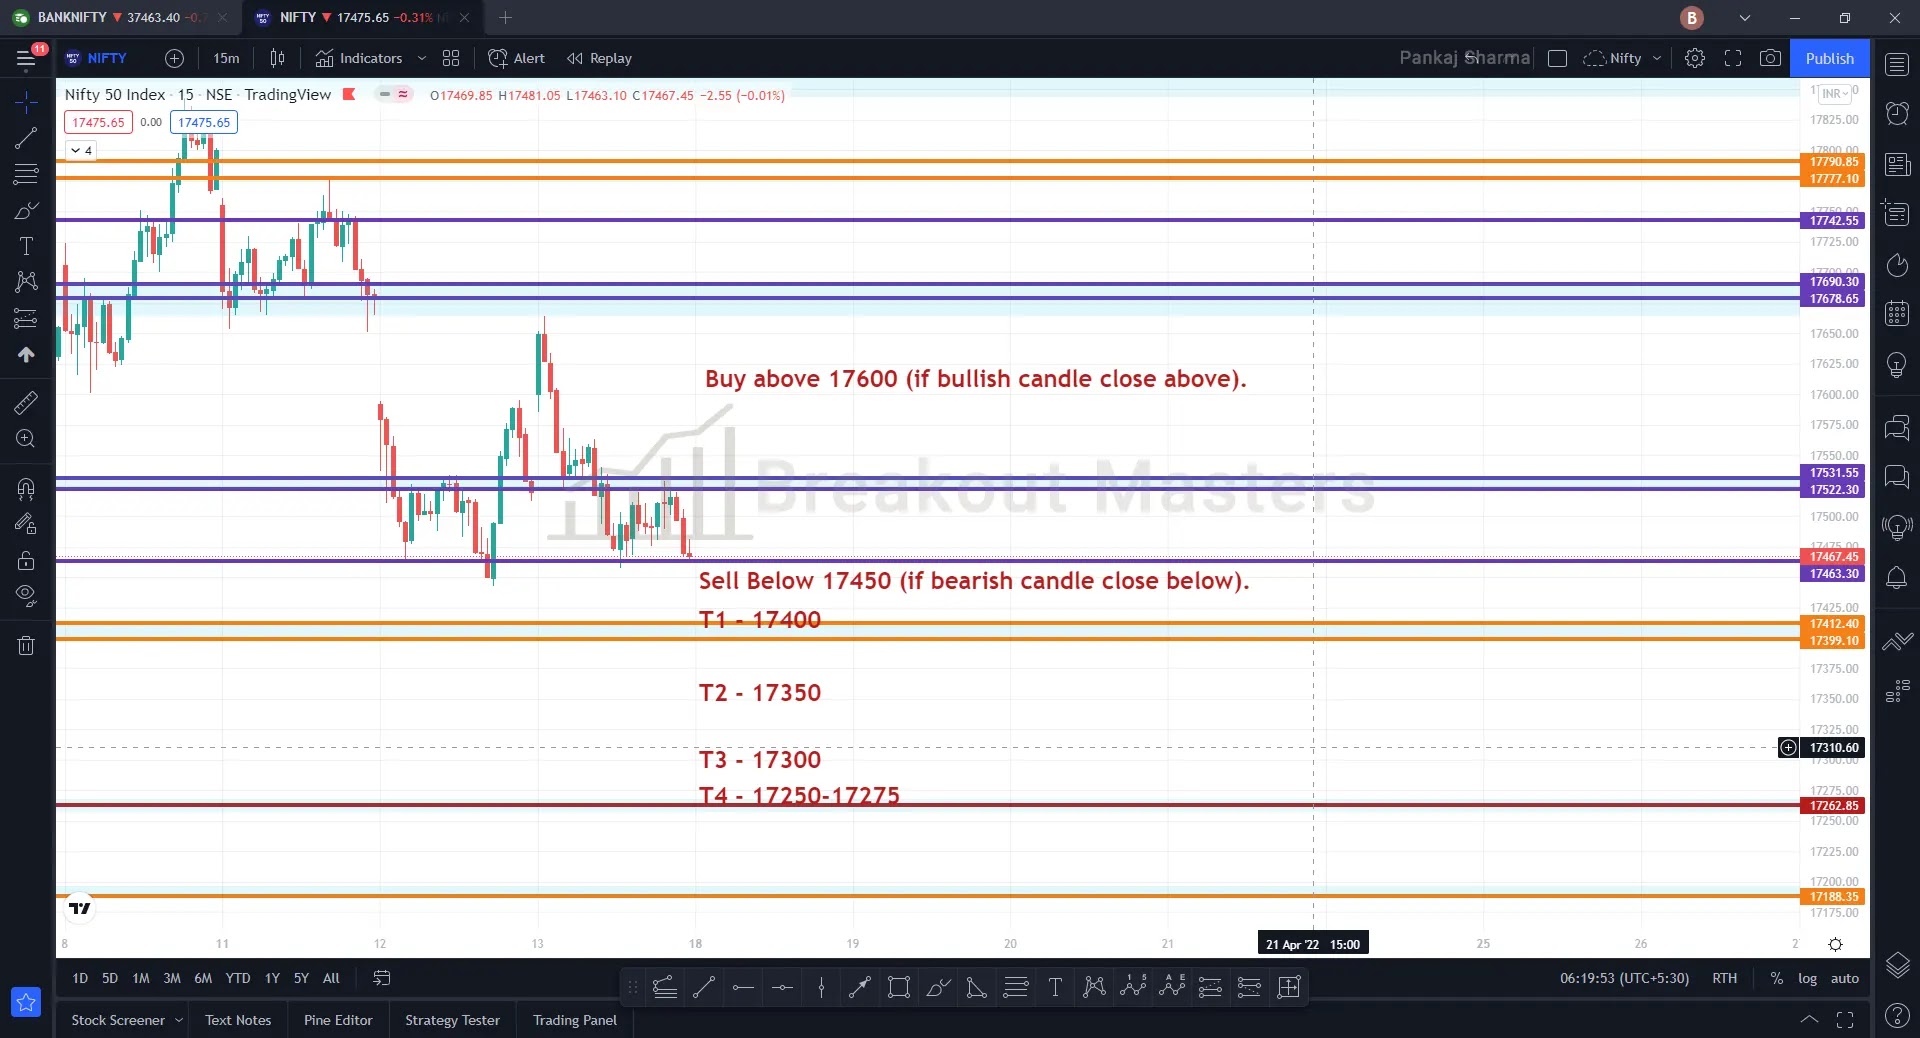Expand the Nifty layout dropdown arrow

pos(1657,59)
